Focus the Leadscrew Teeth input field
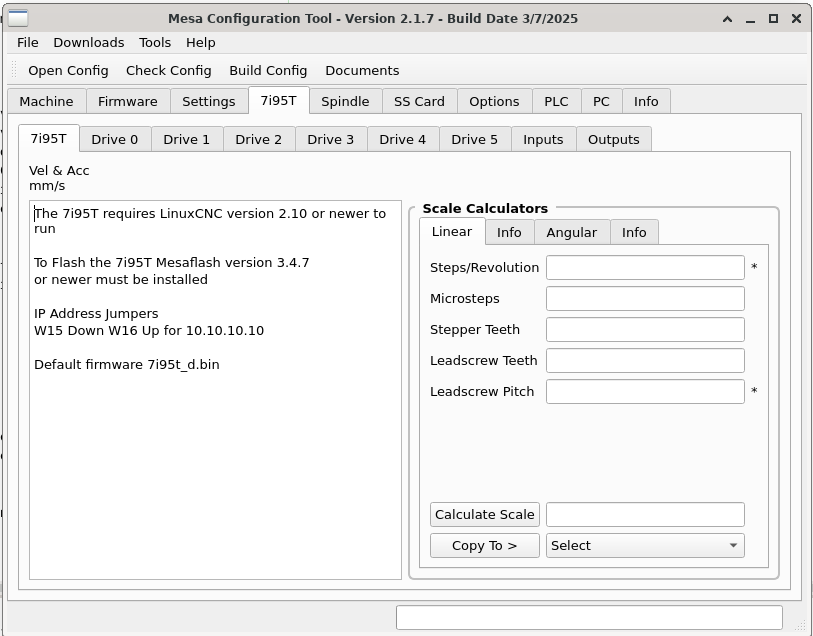Viewport: 813px width, 636px height. (x=645, y=361)
